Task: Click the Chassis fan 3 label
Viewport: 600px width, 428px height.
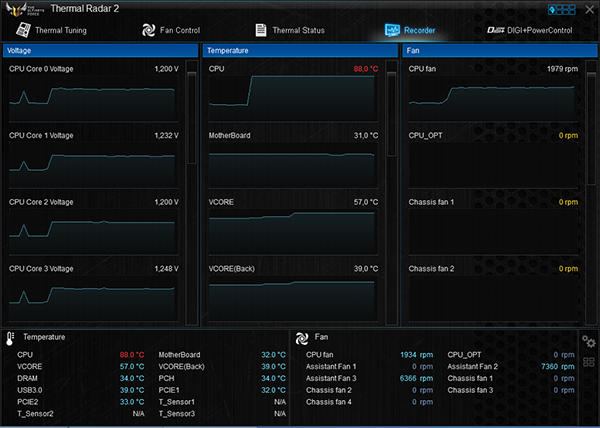Action: [x=470, y=390]
